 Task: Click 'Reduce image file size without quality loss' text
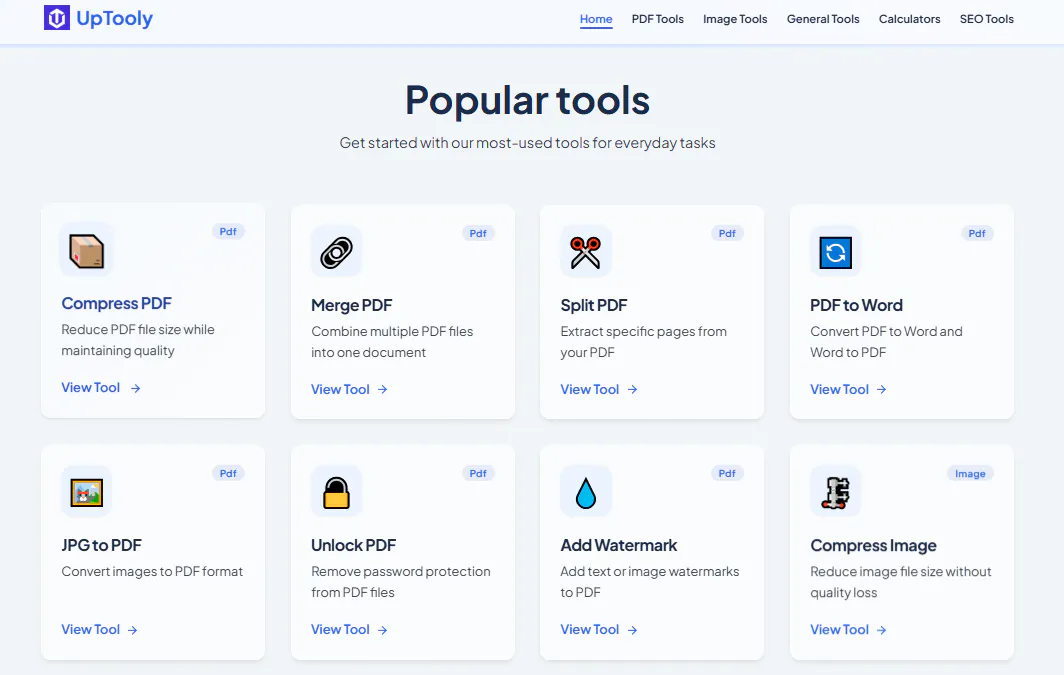[900, 582]
